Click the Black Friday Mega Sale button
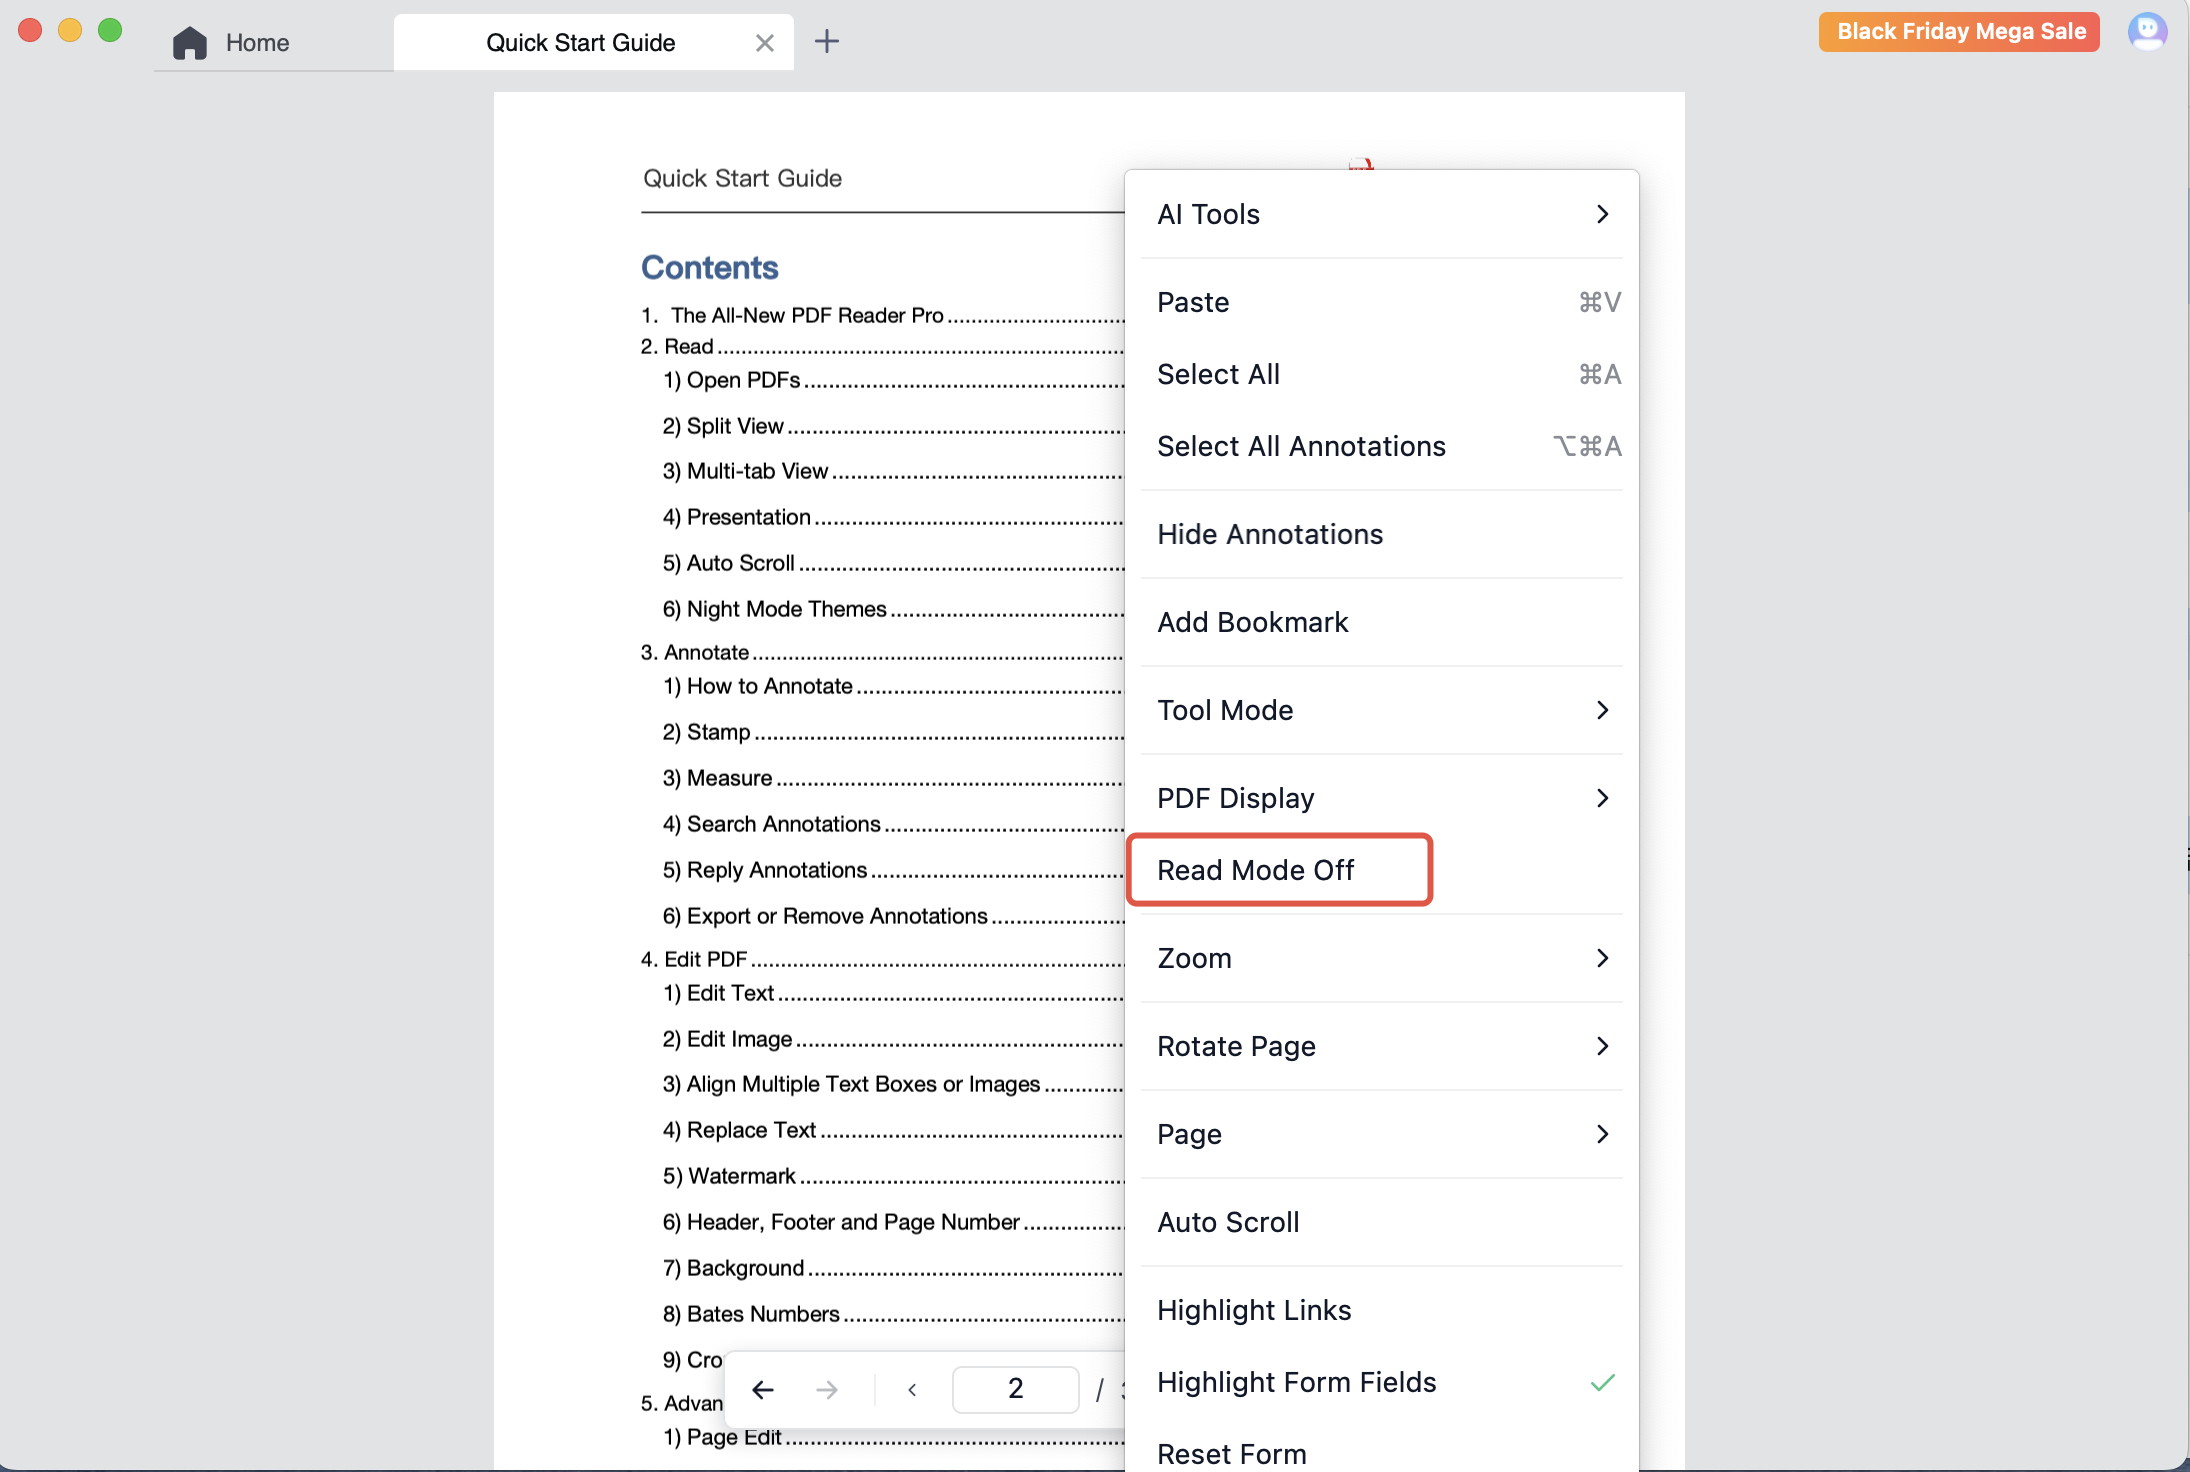Image resolution: width=2190 pixels, height=1472 pixels. tap(1959, 32)
